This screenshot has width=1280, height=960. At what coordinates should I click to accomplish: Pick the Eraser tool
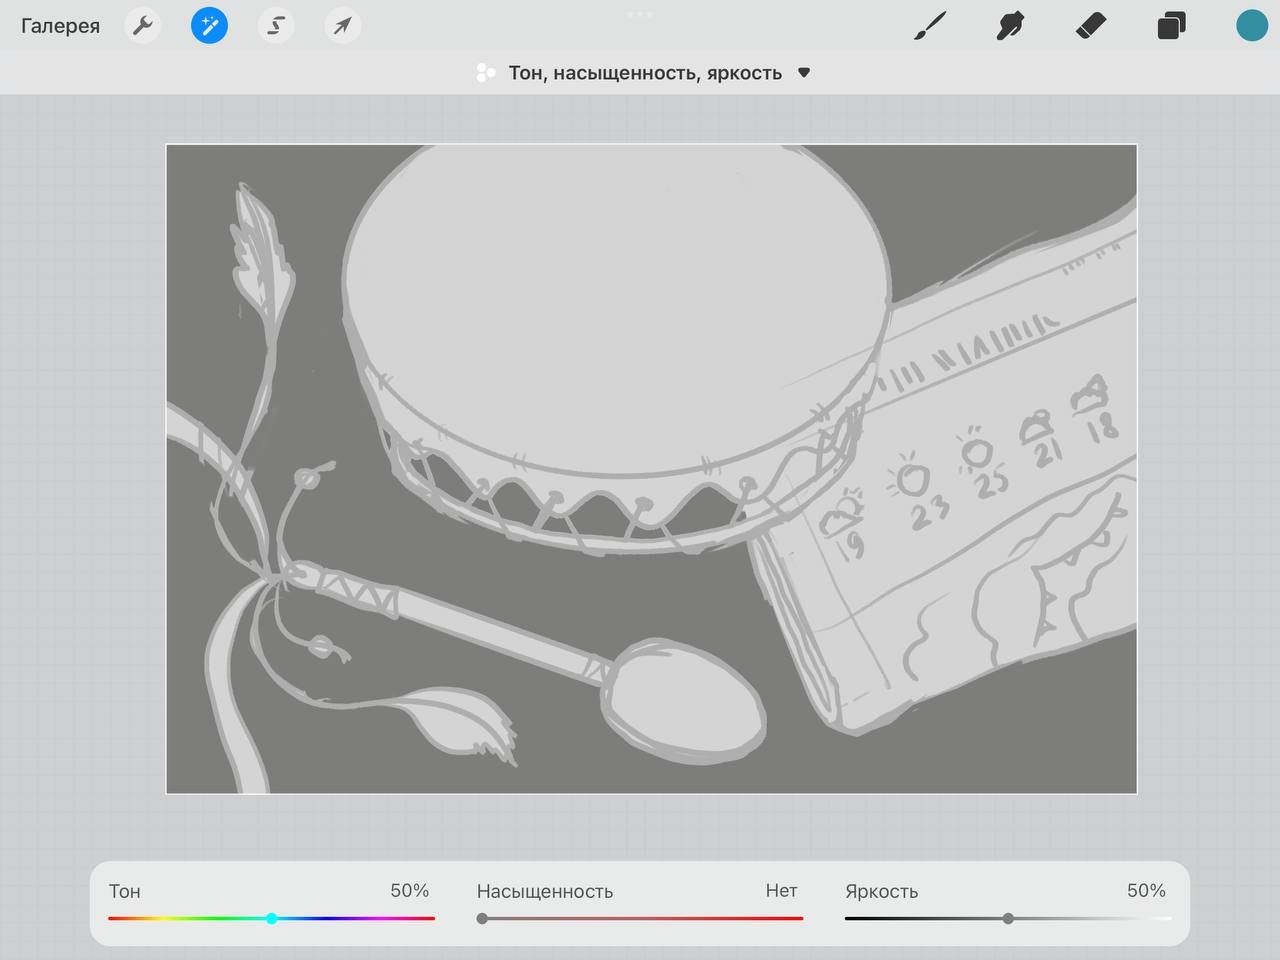[1091, 26]
